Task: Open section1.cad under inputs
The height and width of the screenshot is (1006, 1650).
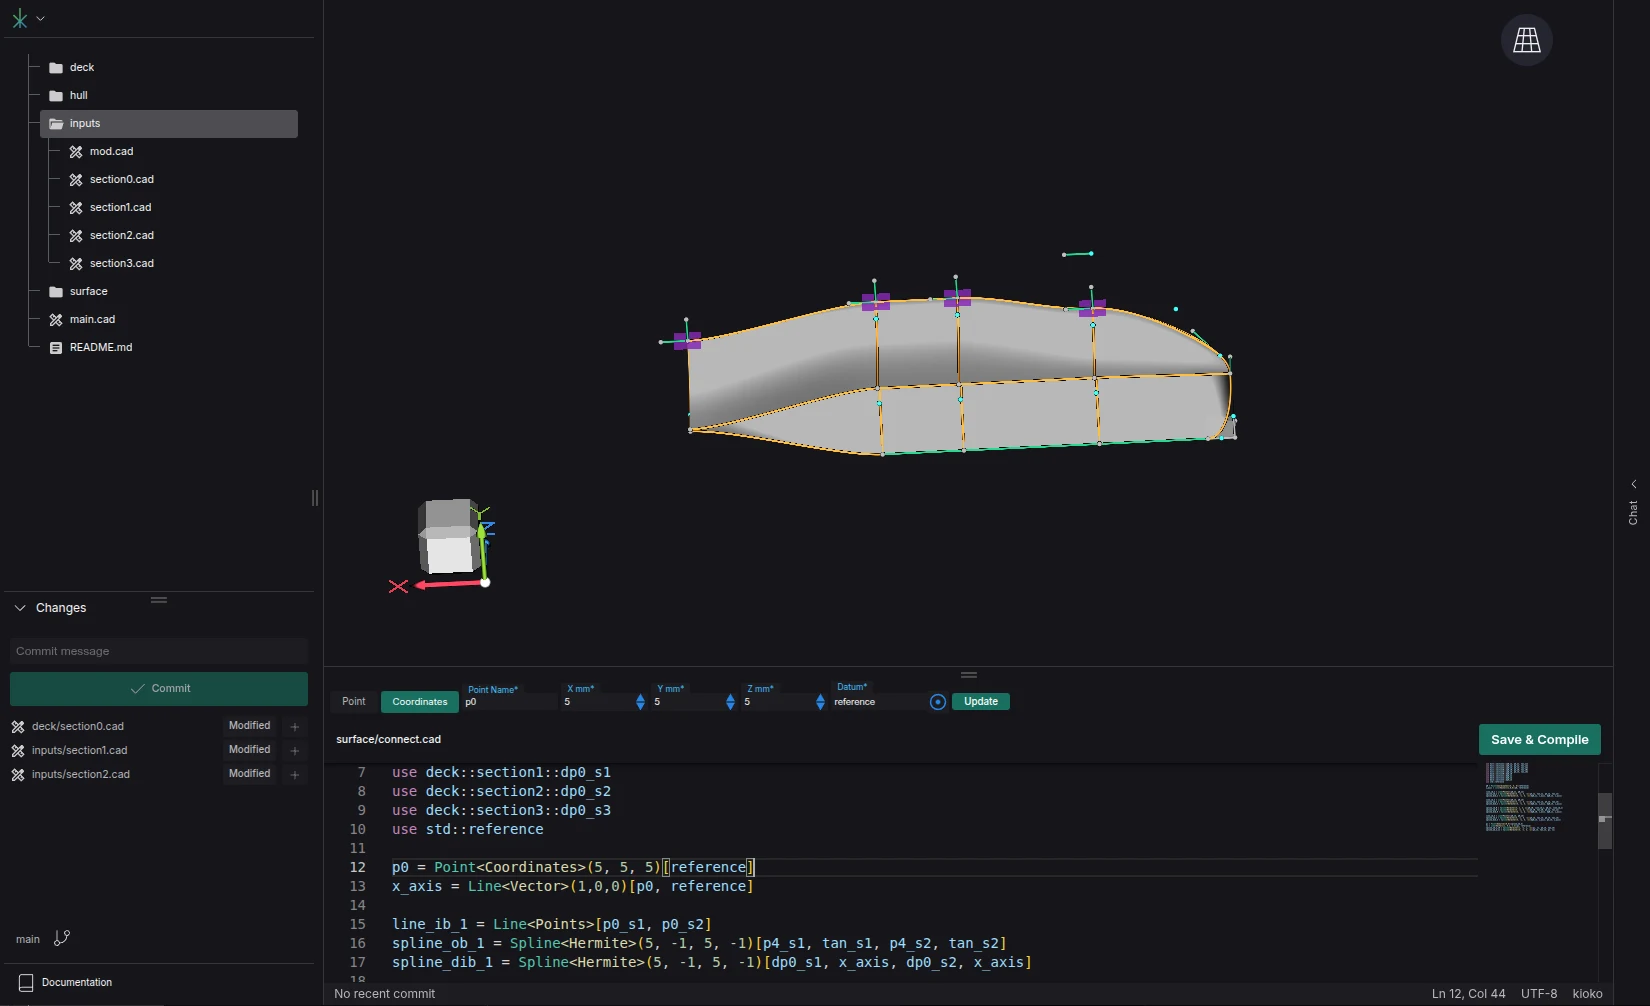Action: [120, 208]
